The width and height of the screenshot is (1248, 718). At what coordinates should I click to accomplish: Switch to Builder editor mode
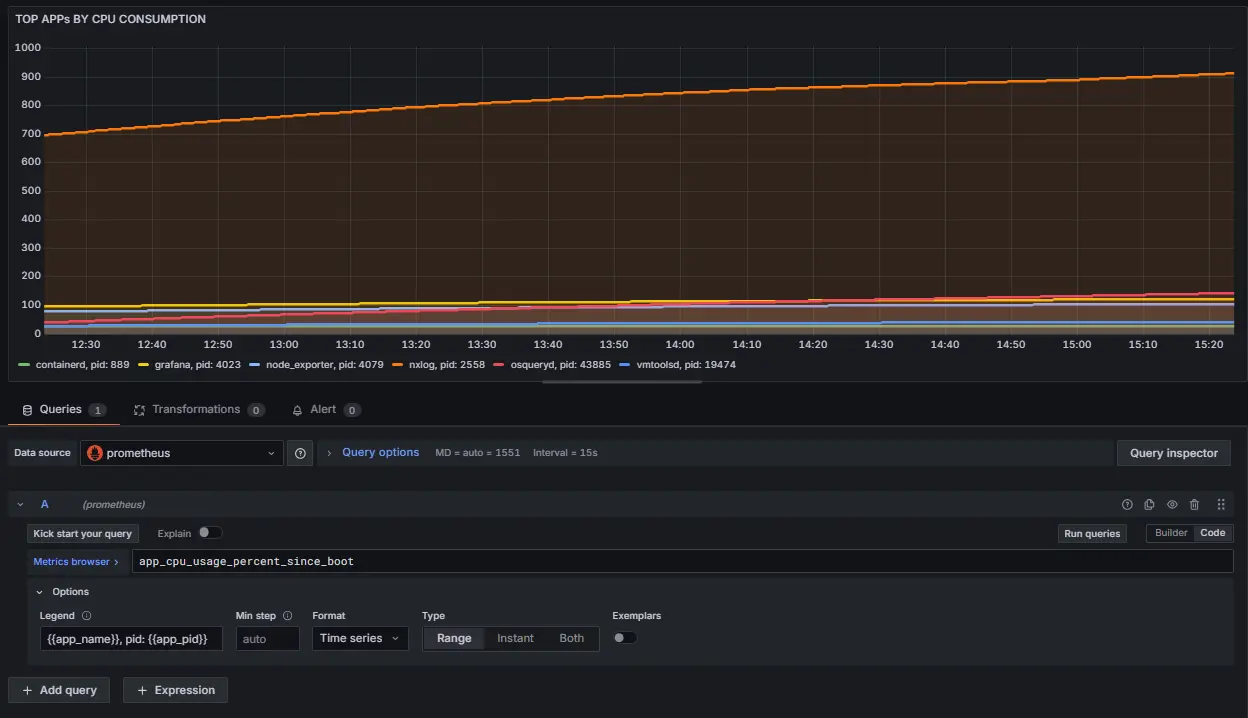[1171, 533]
